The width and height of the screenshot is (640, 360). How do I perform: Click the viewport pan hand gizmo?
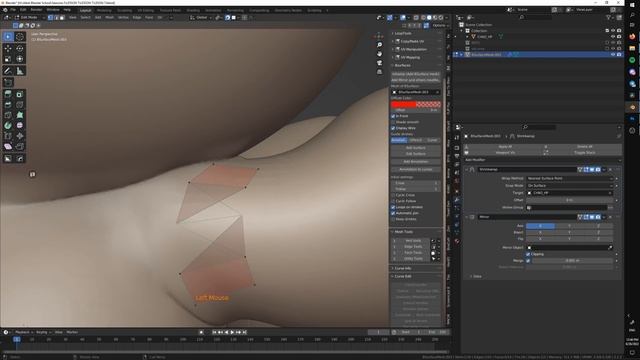point(380,53)
